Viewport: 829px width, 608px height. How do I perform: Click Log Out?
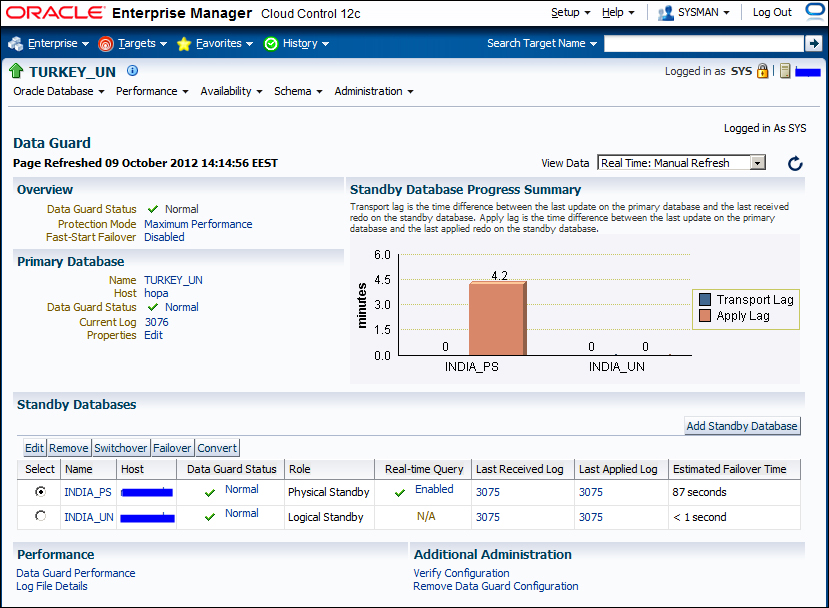coord(772,12)
